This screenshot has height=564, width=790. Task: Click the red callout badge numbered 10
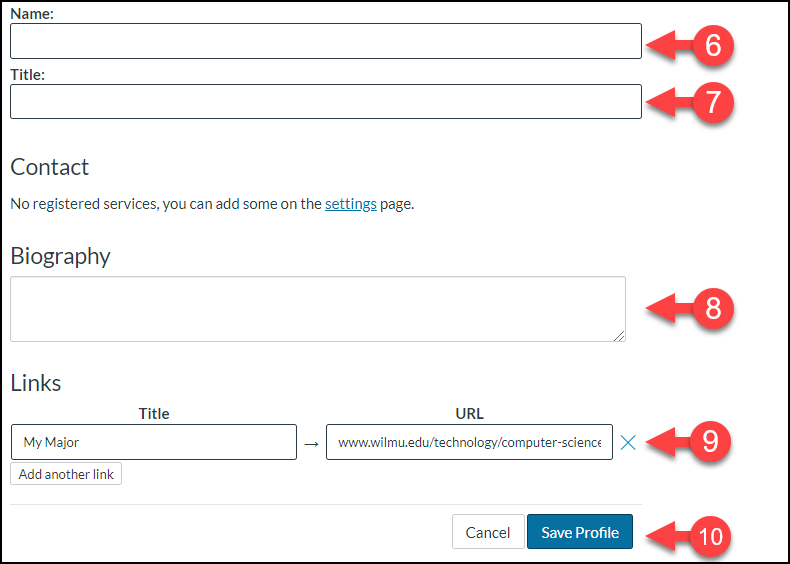point(709,535)
